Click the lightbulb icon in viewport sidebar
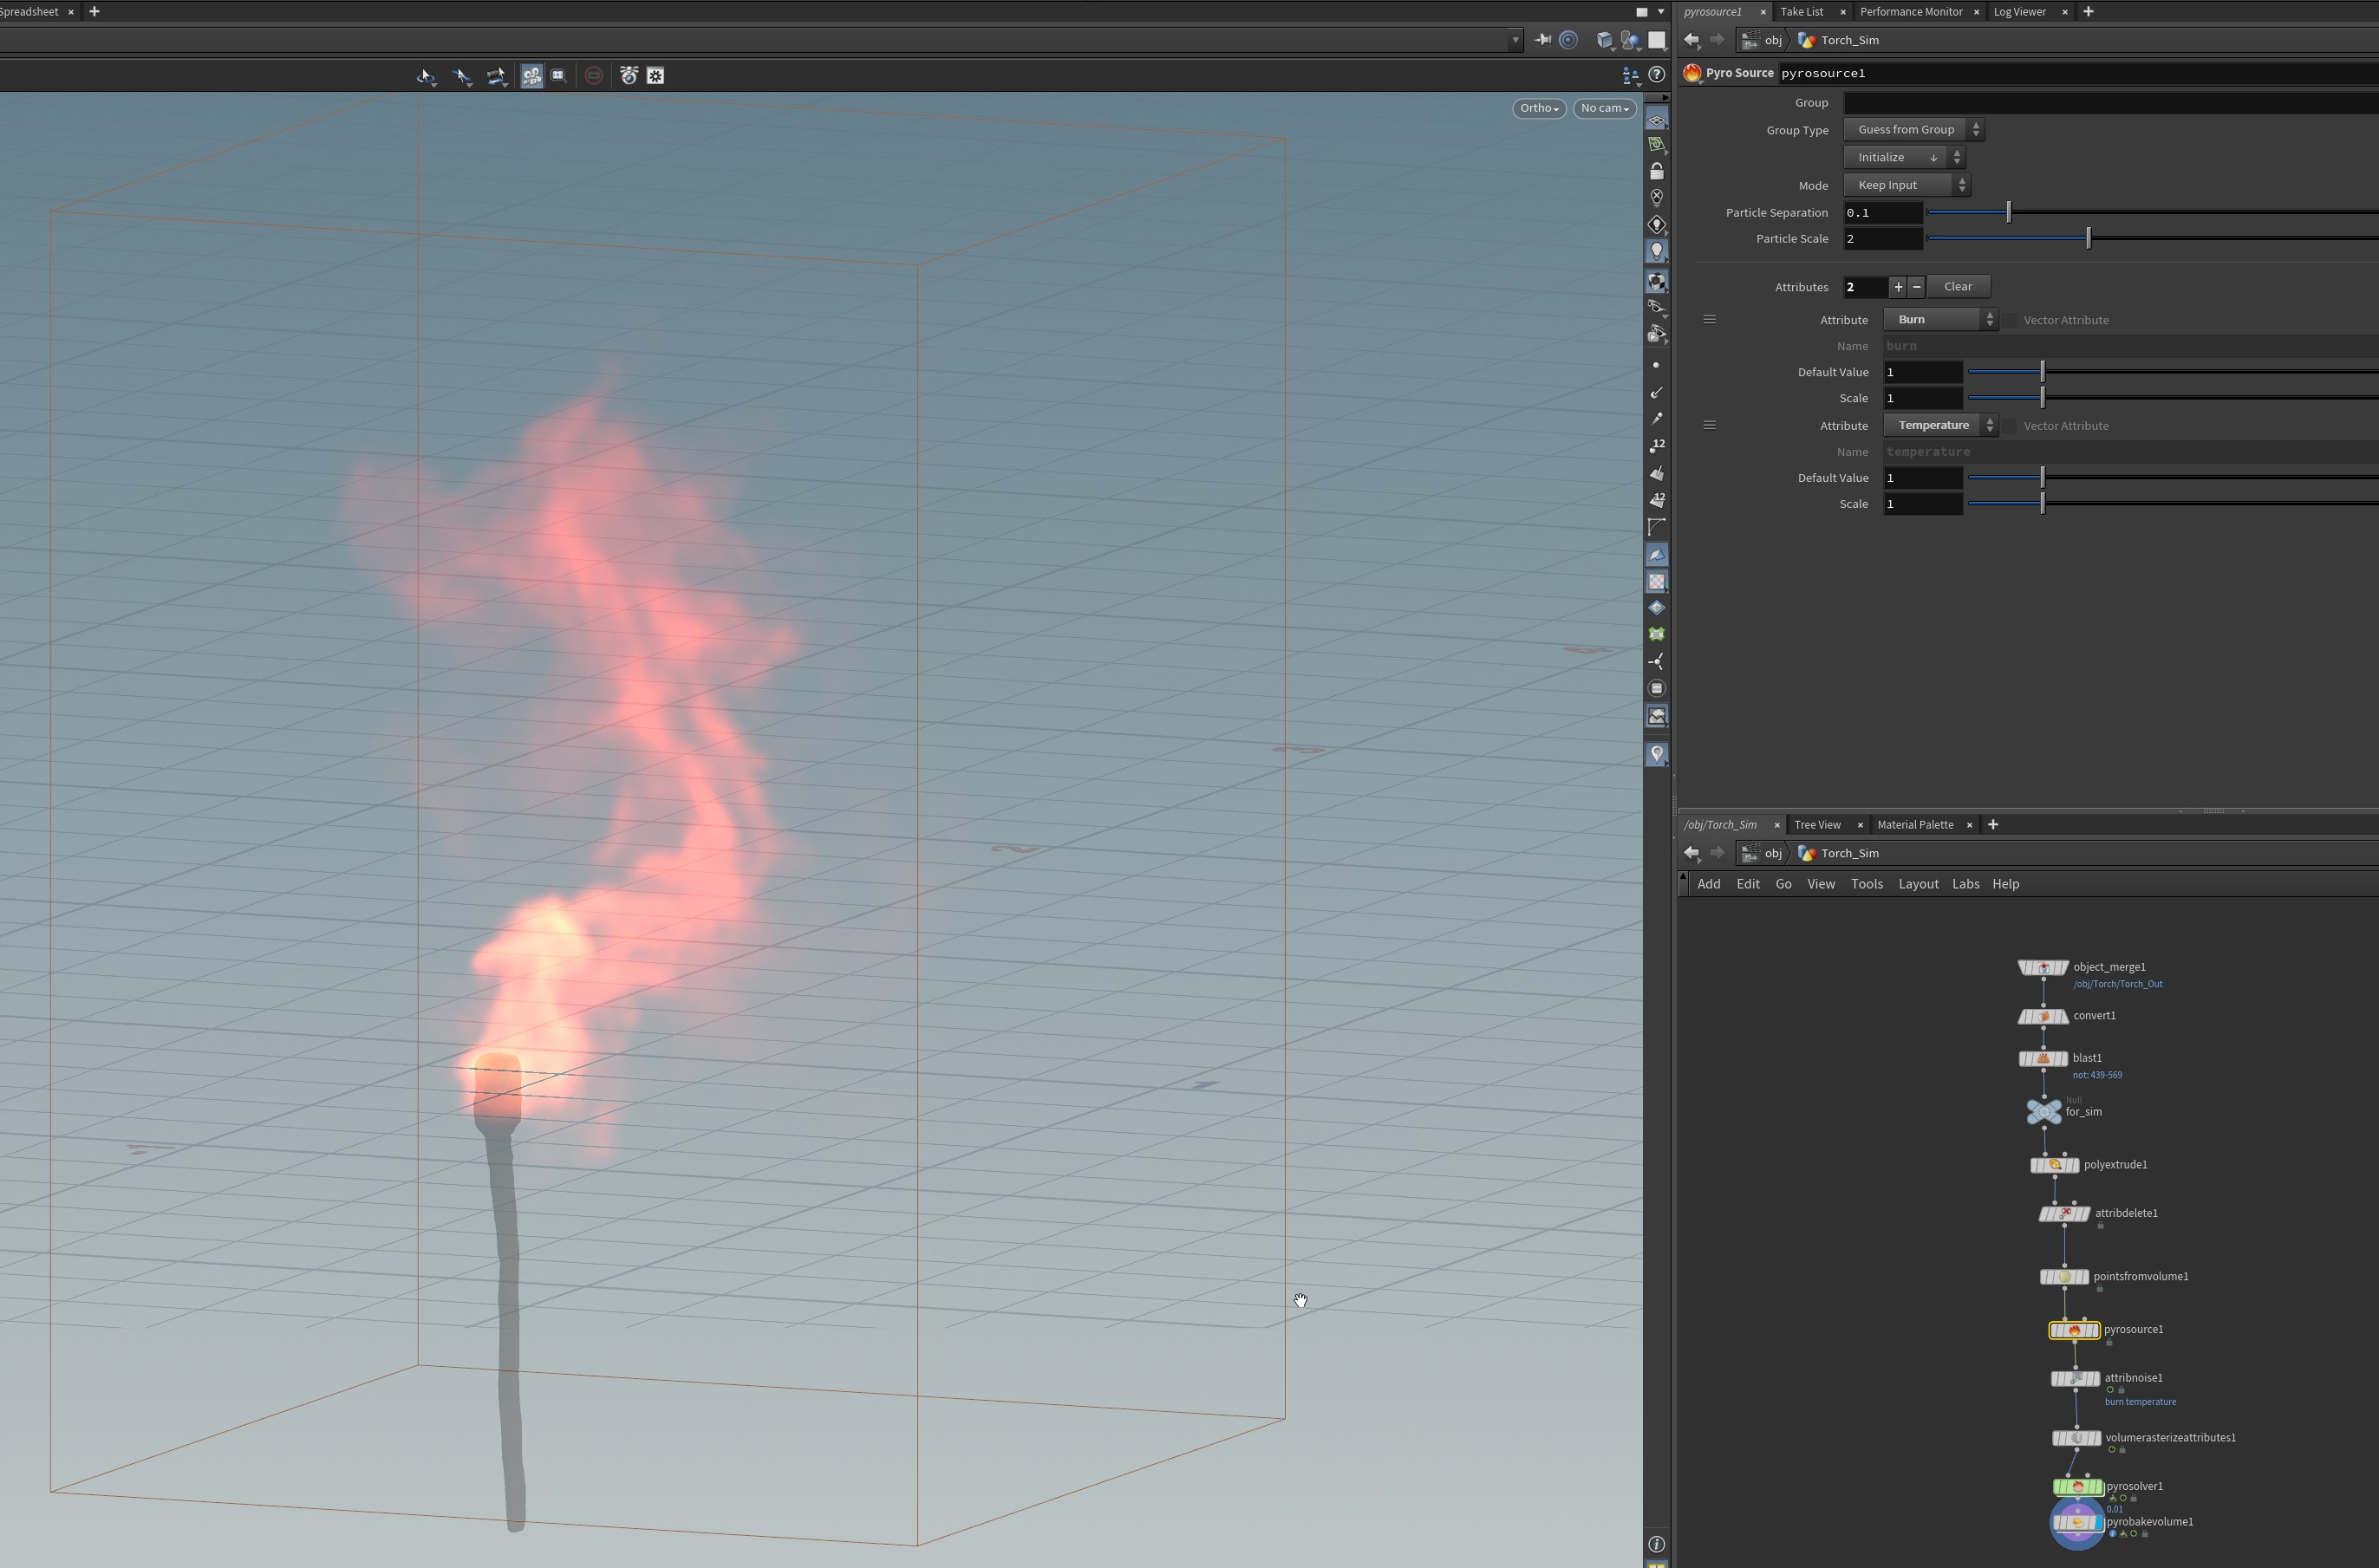 tap(1656, 251)
